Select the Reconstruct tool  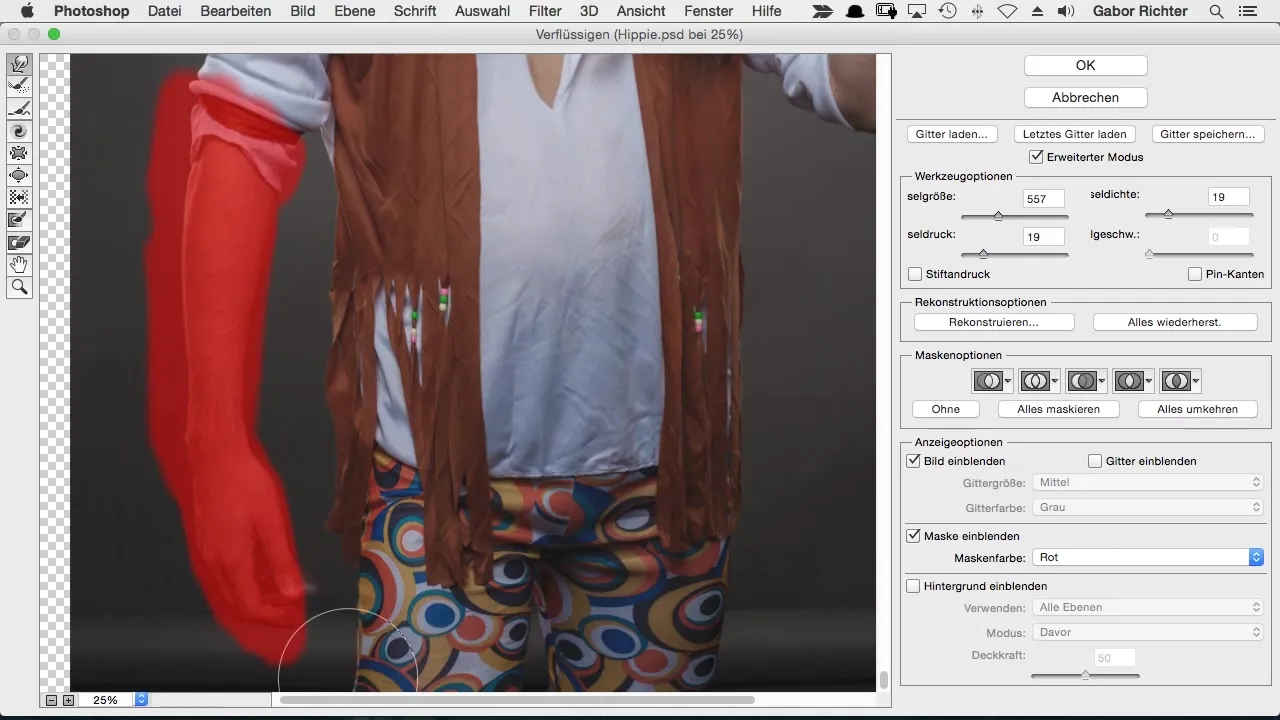[x=20, y=87]
